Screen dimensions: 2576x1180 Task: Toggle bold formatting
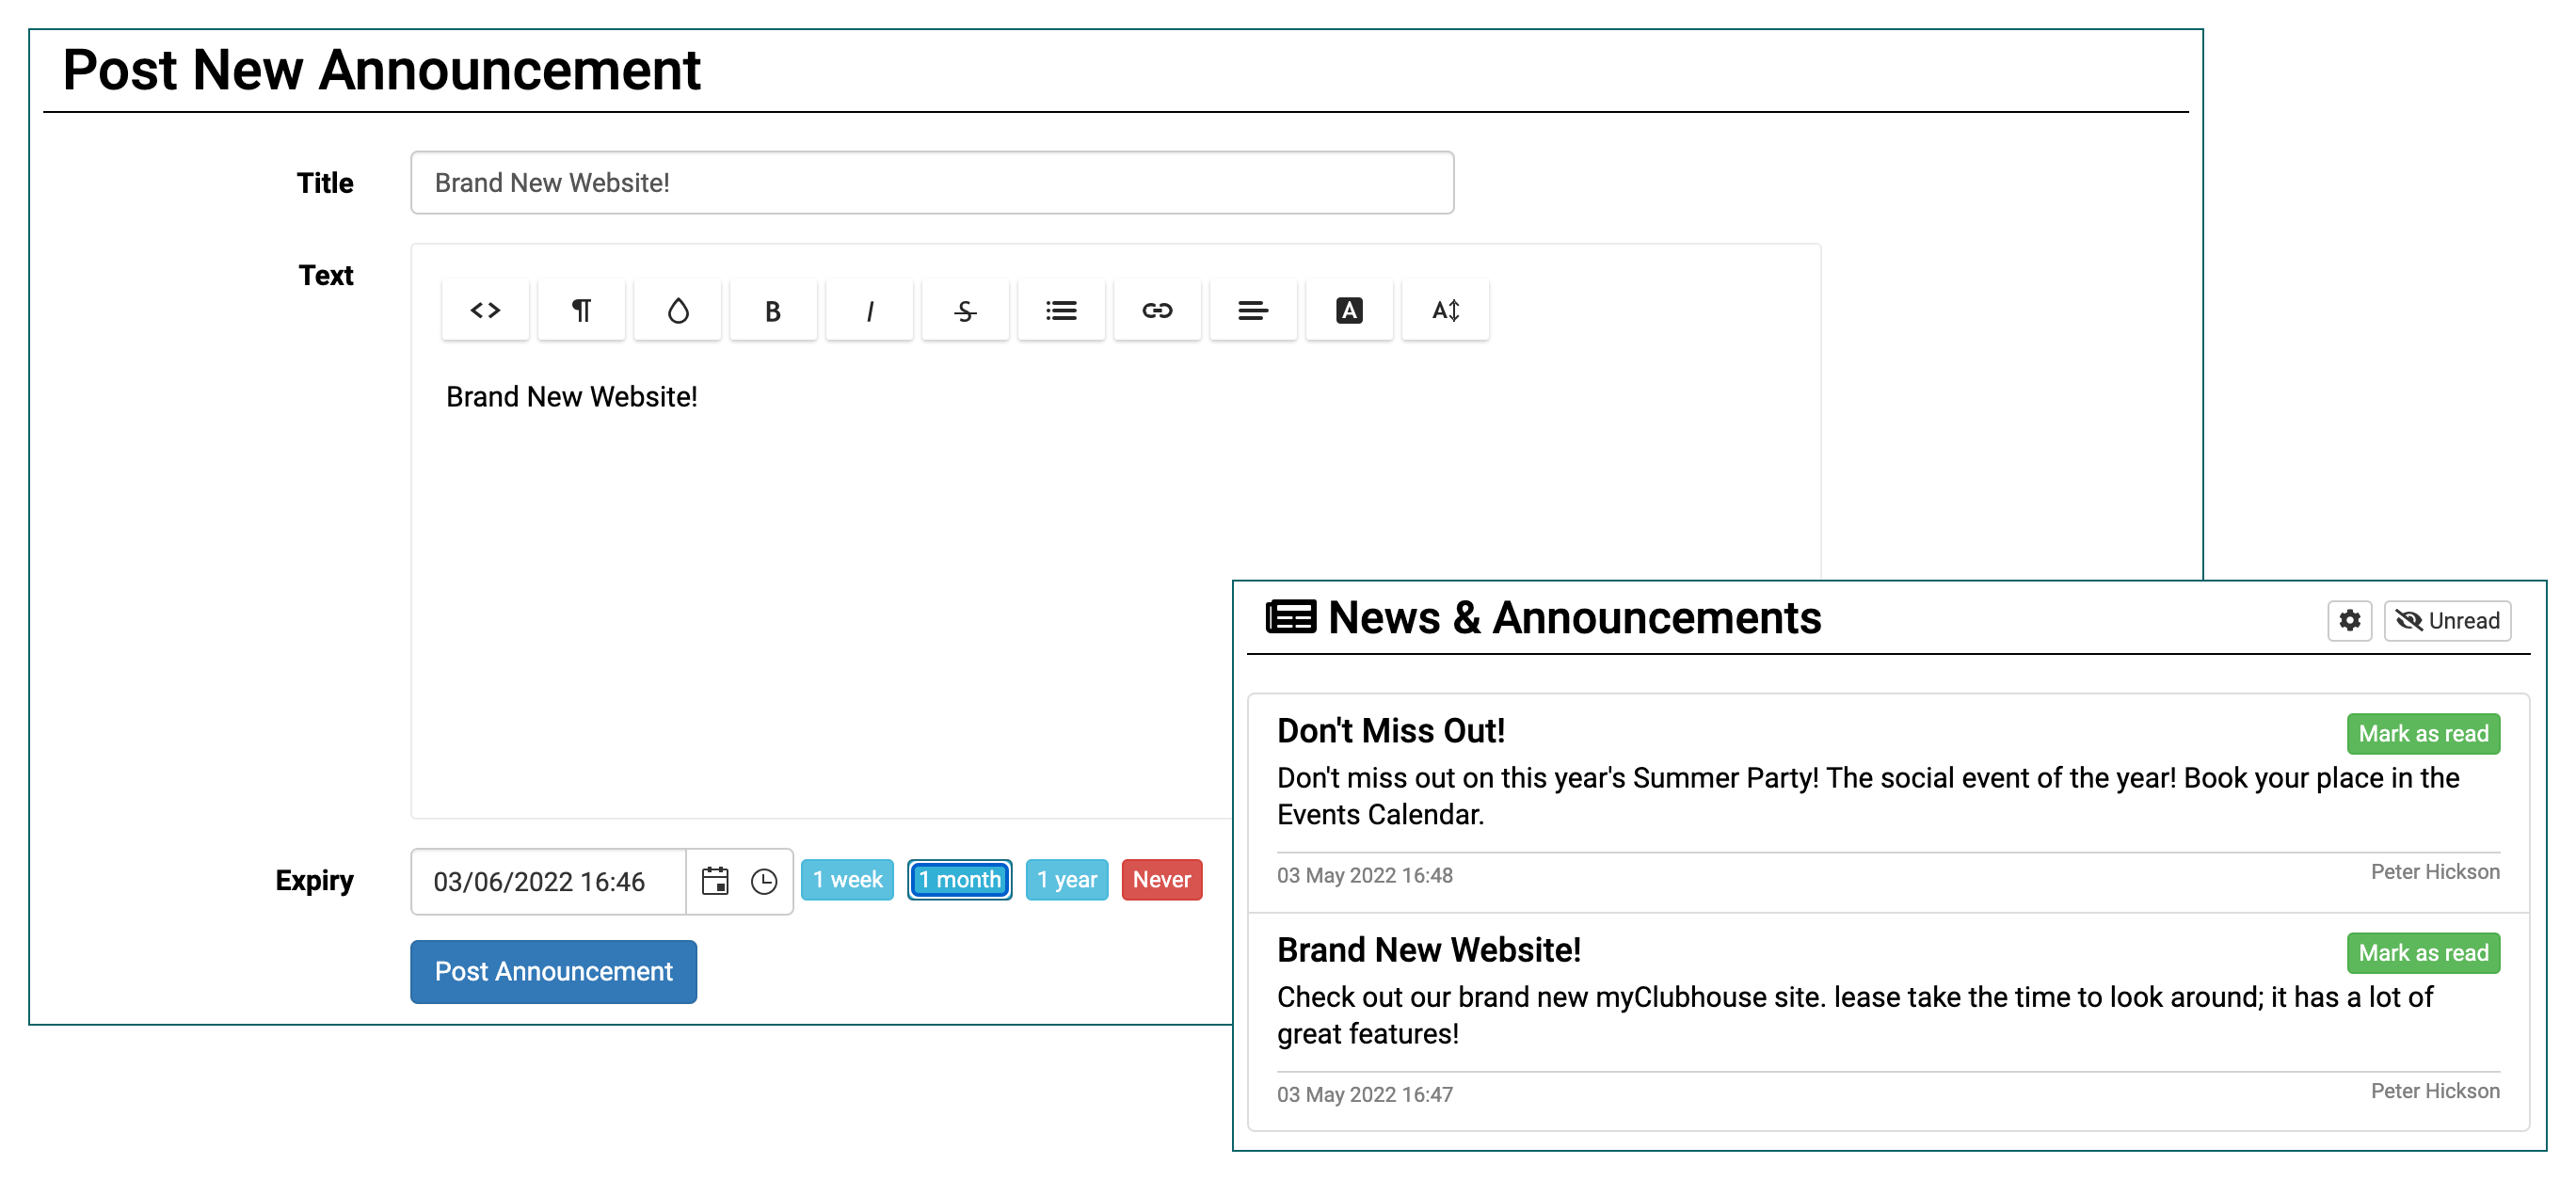click(773, 311)
